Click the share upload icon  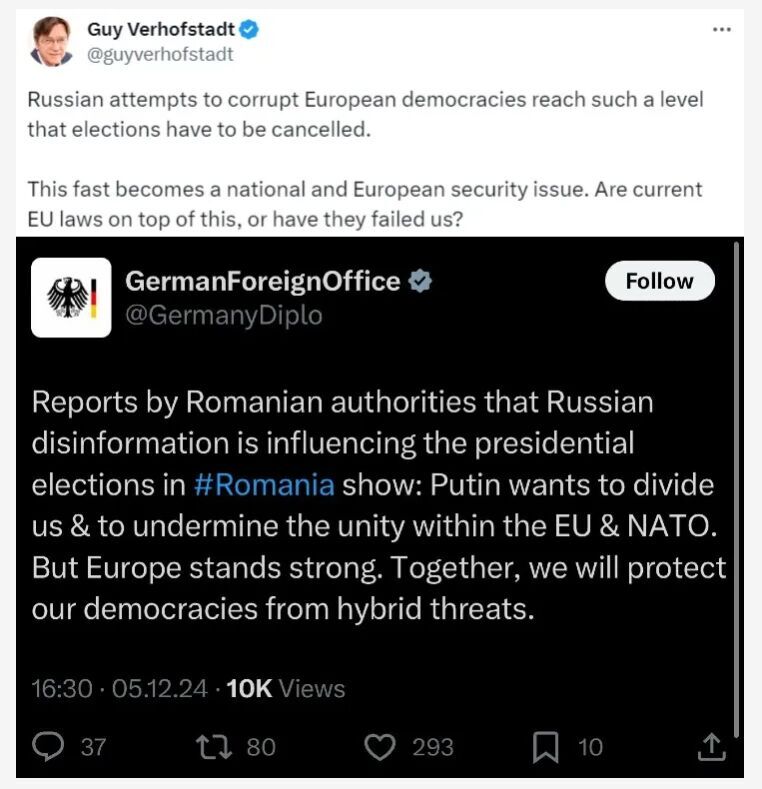click(710, 746)
